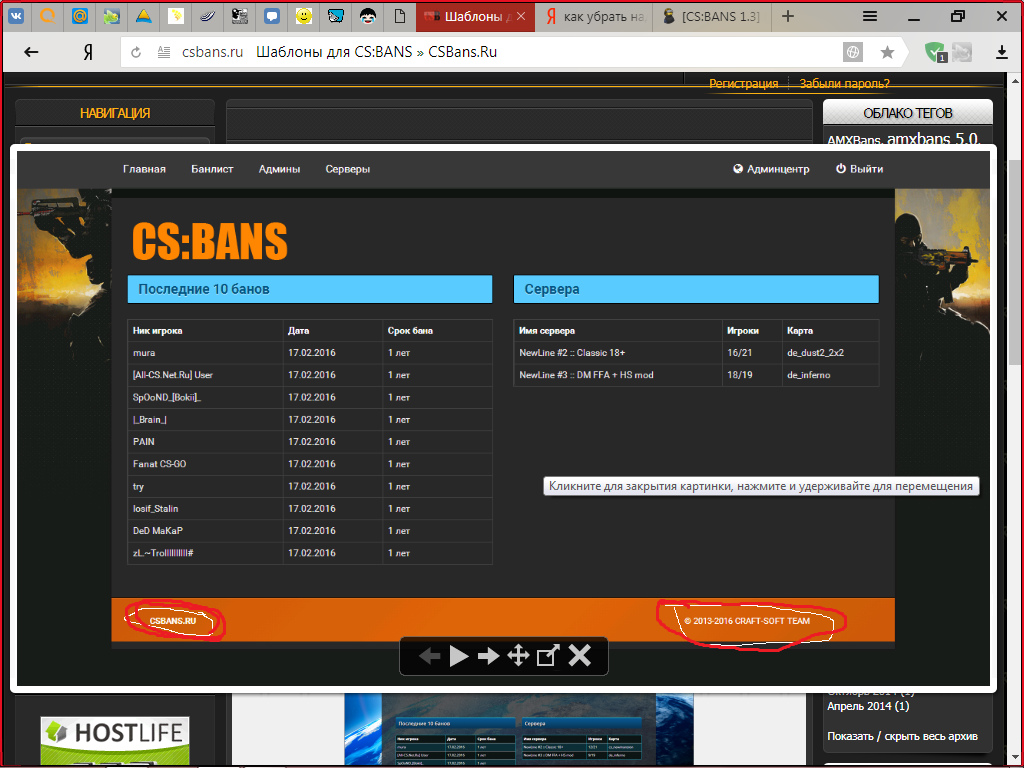
Task: Click 'Выйти' in the pictured header
Action: 859,168
